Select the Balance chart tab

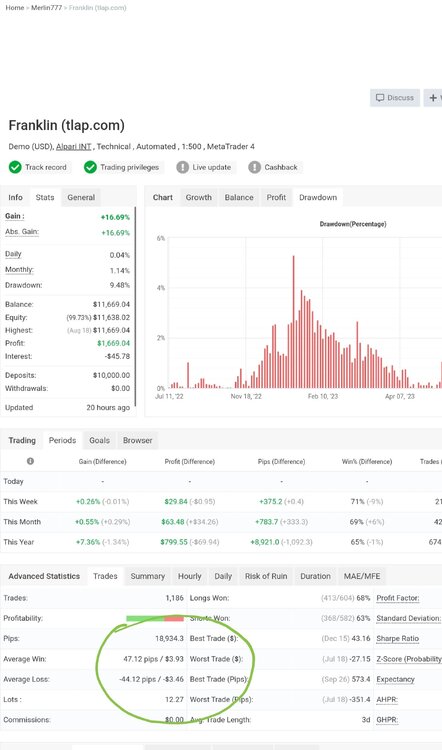pos(239,197)
